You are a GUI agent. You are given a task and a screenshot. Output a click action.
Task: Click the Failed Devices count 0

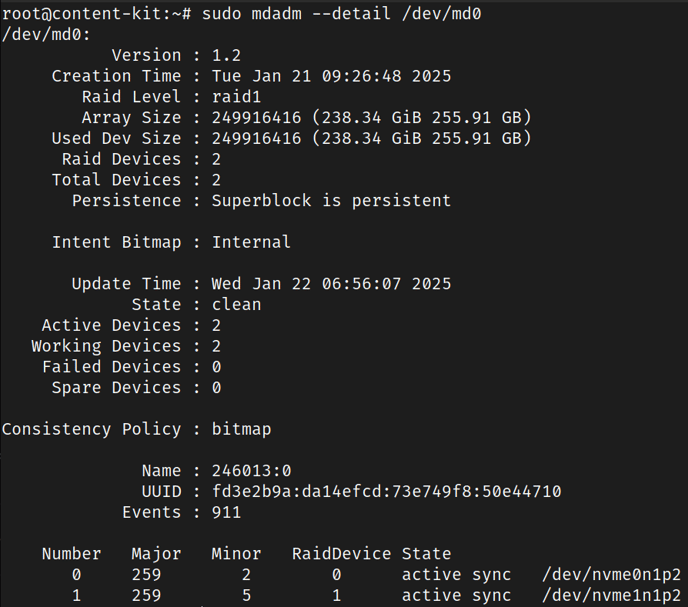216,367
